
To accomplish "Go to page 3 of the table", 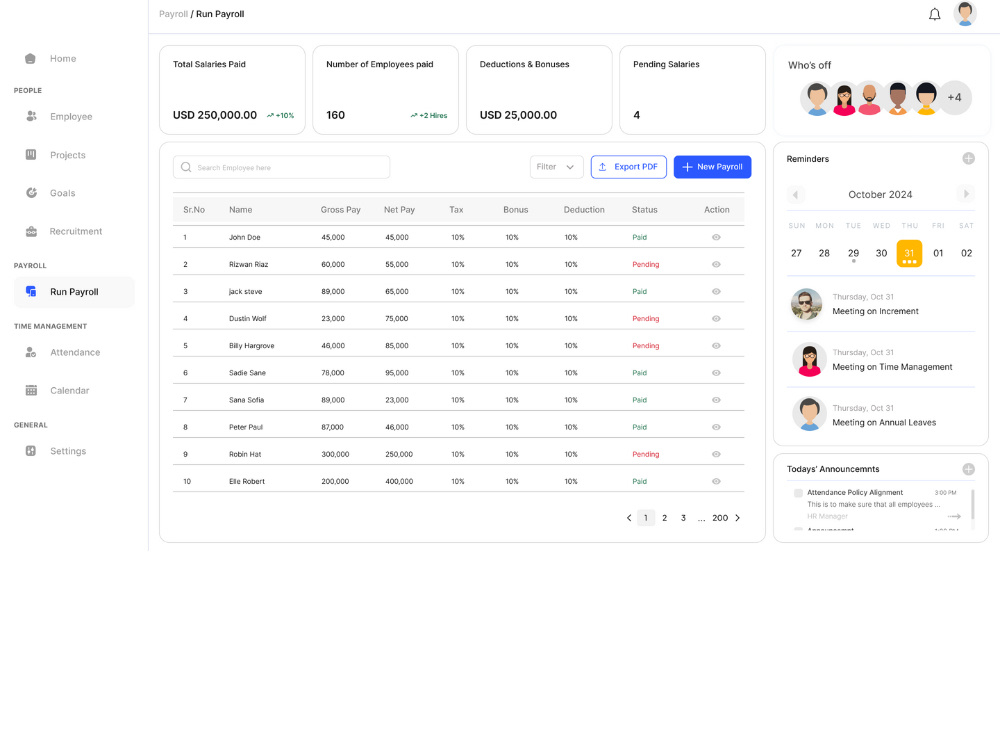I will click(x=683, y=518).
